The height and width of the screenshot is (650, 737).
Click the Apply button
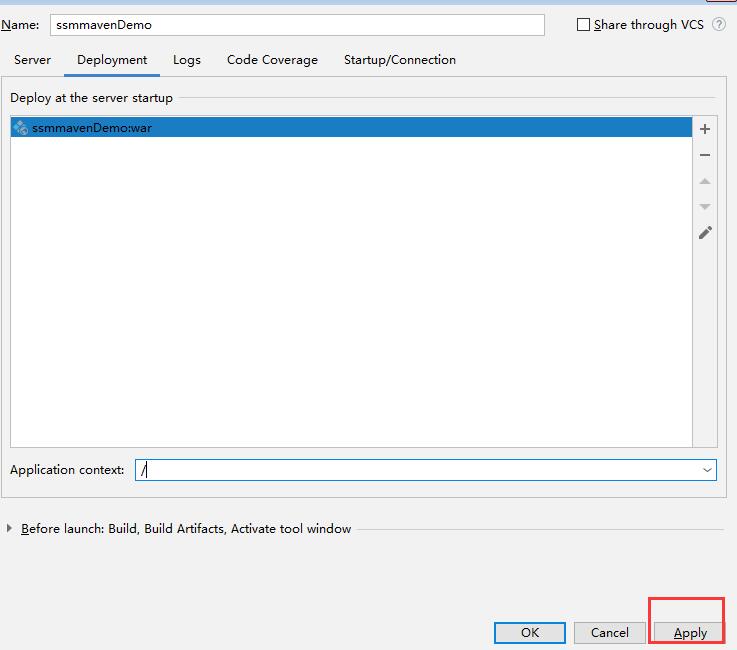(690, 632)
